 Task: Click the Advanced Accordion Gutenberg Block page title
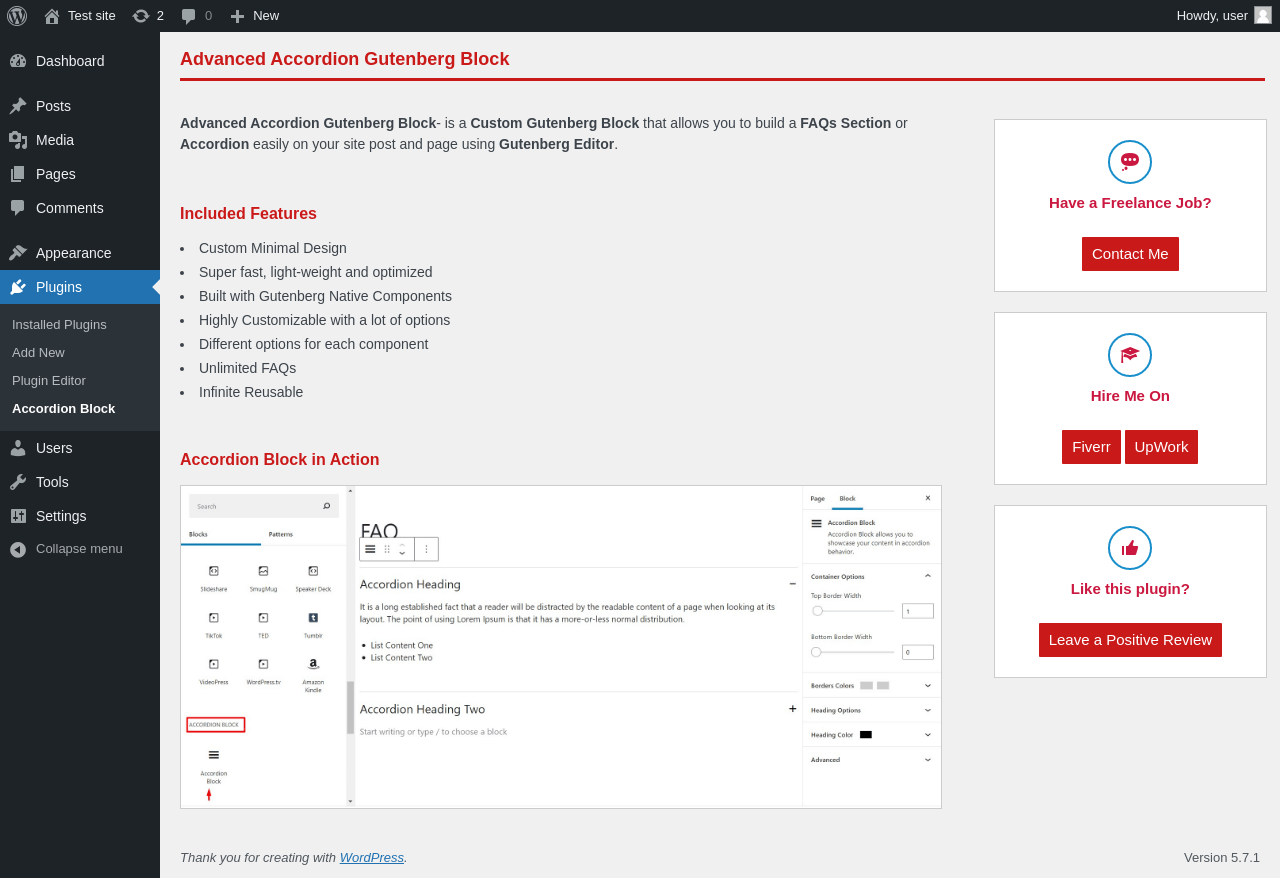(345, 59)
